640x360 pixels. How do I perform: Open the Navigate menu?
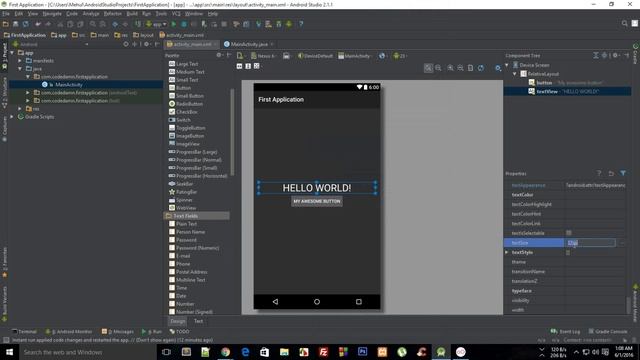point(52,14)
